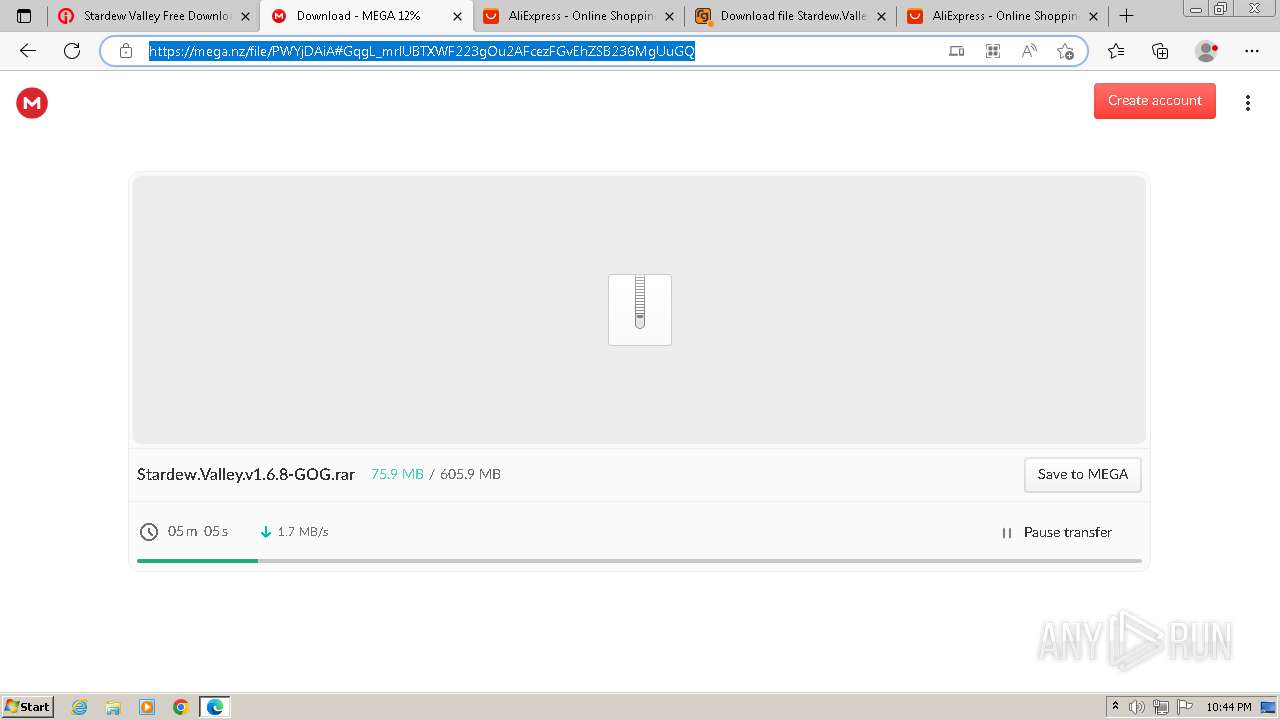
Task: Click the network tray icon
Action: [x=1161, y=707]
